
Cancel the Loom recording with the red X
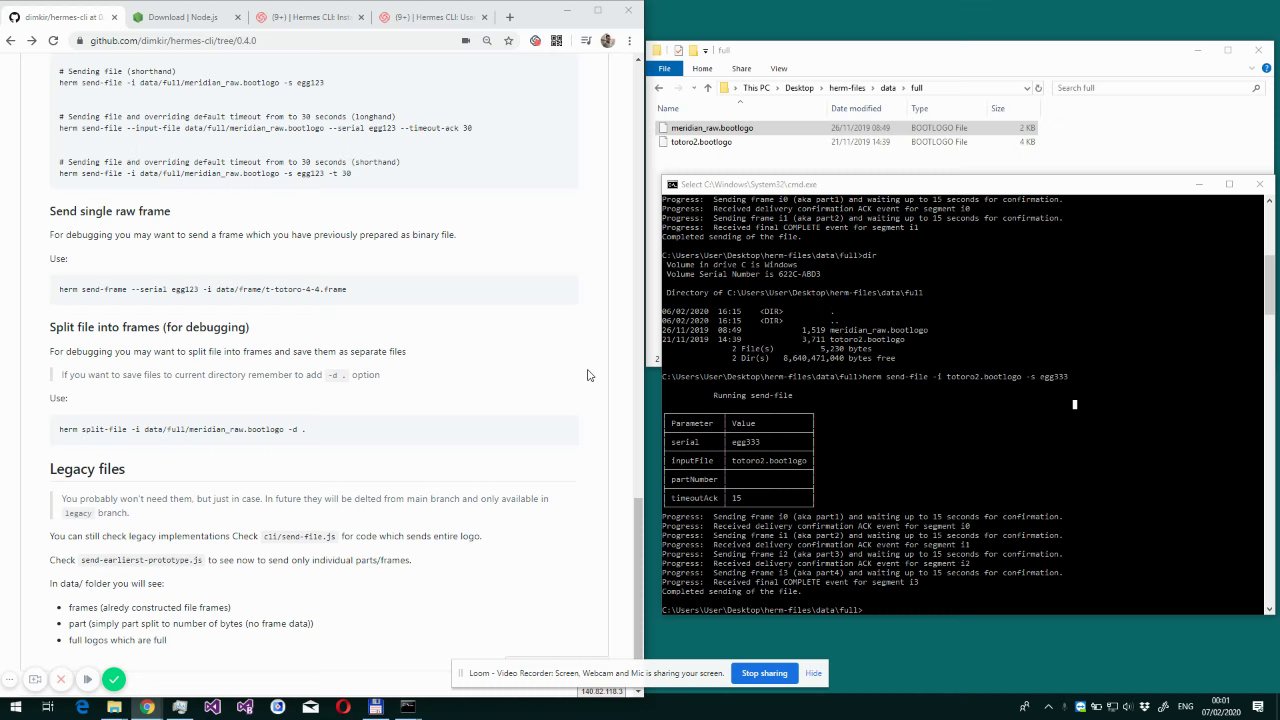(x=61, y=680)
